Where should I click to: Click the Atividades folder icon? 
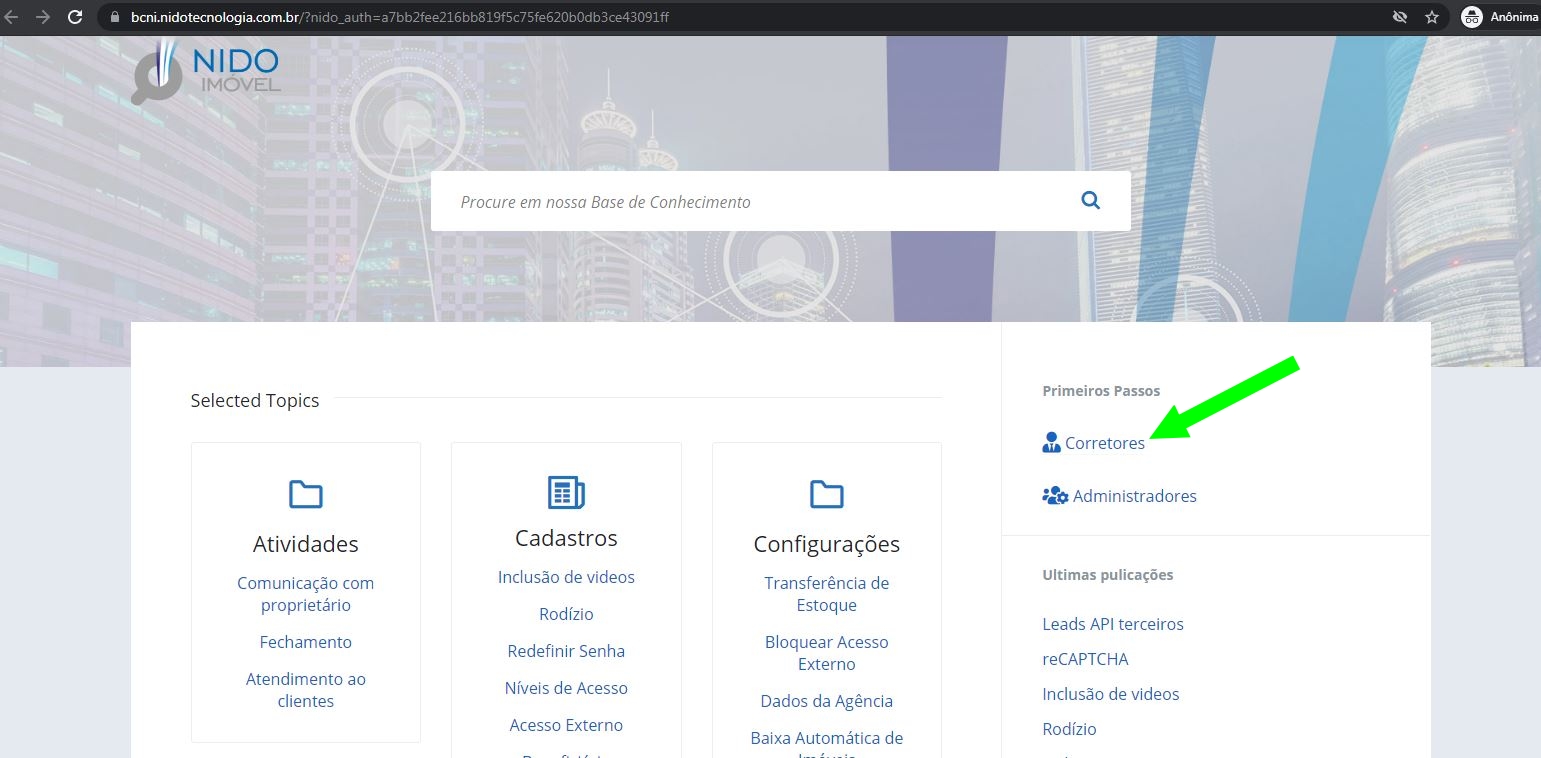(305, 494)
